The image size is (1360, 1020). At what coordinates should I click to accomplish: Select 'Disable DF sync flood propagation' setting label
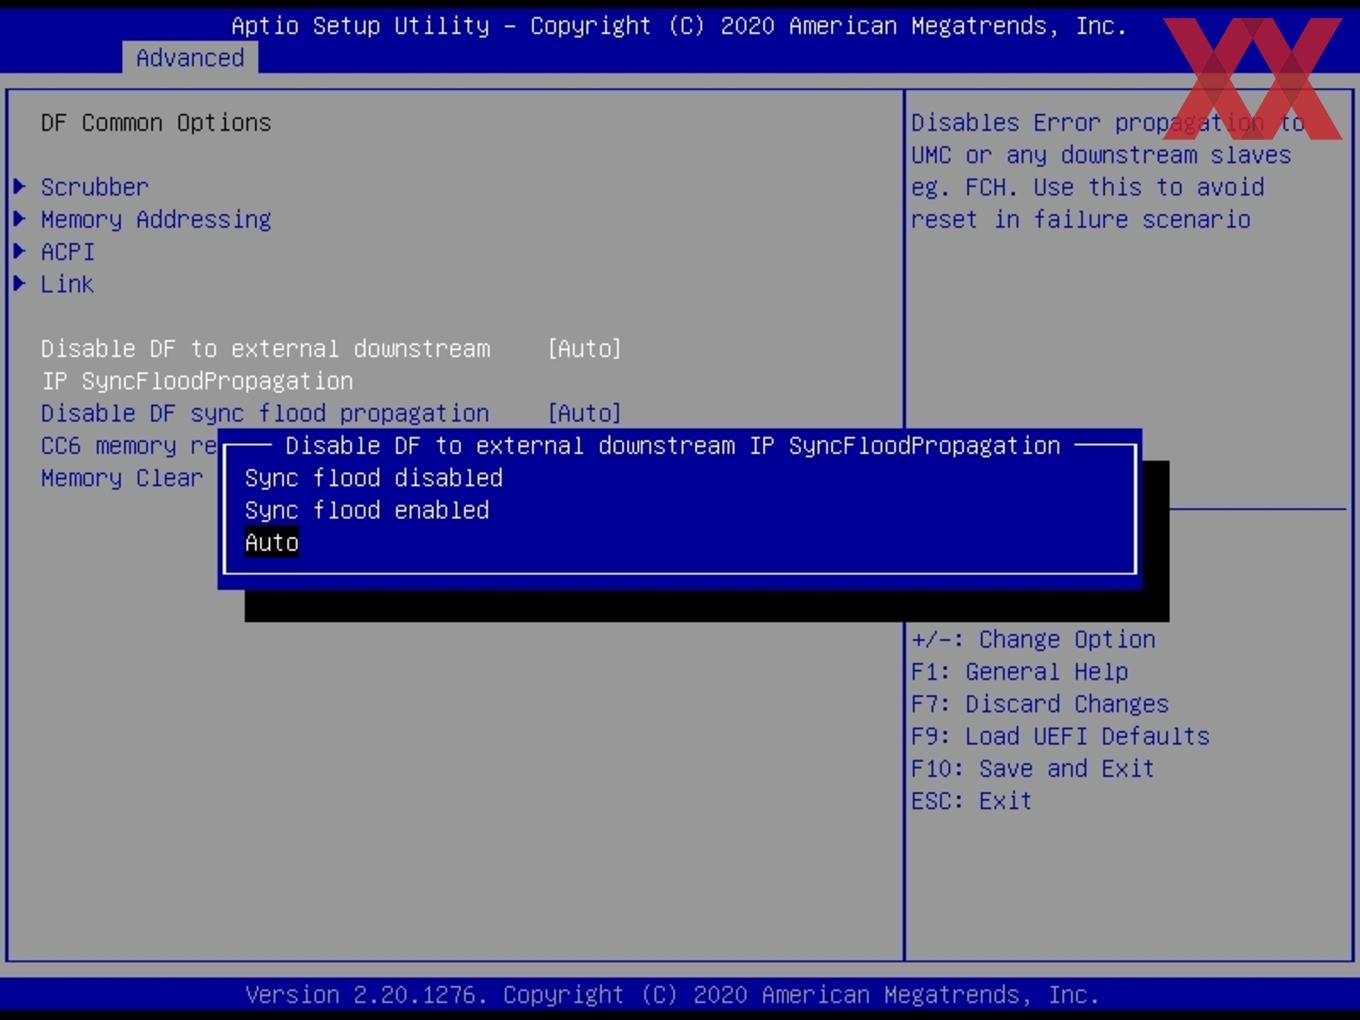265,413
